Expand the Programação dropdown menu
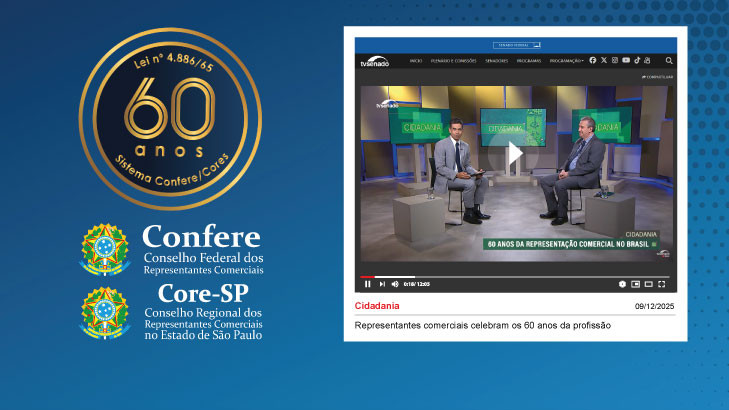Viewport: 729px width, 410px height. point(567,61)
